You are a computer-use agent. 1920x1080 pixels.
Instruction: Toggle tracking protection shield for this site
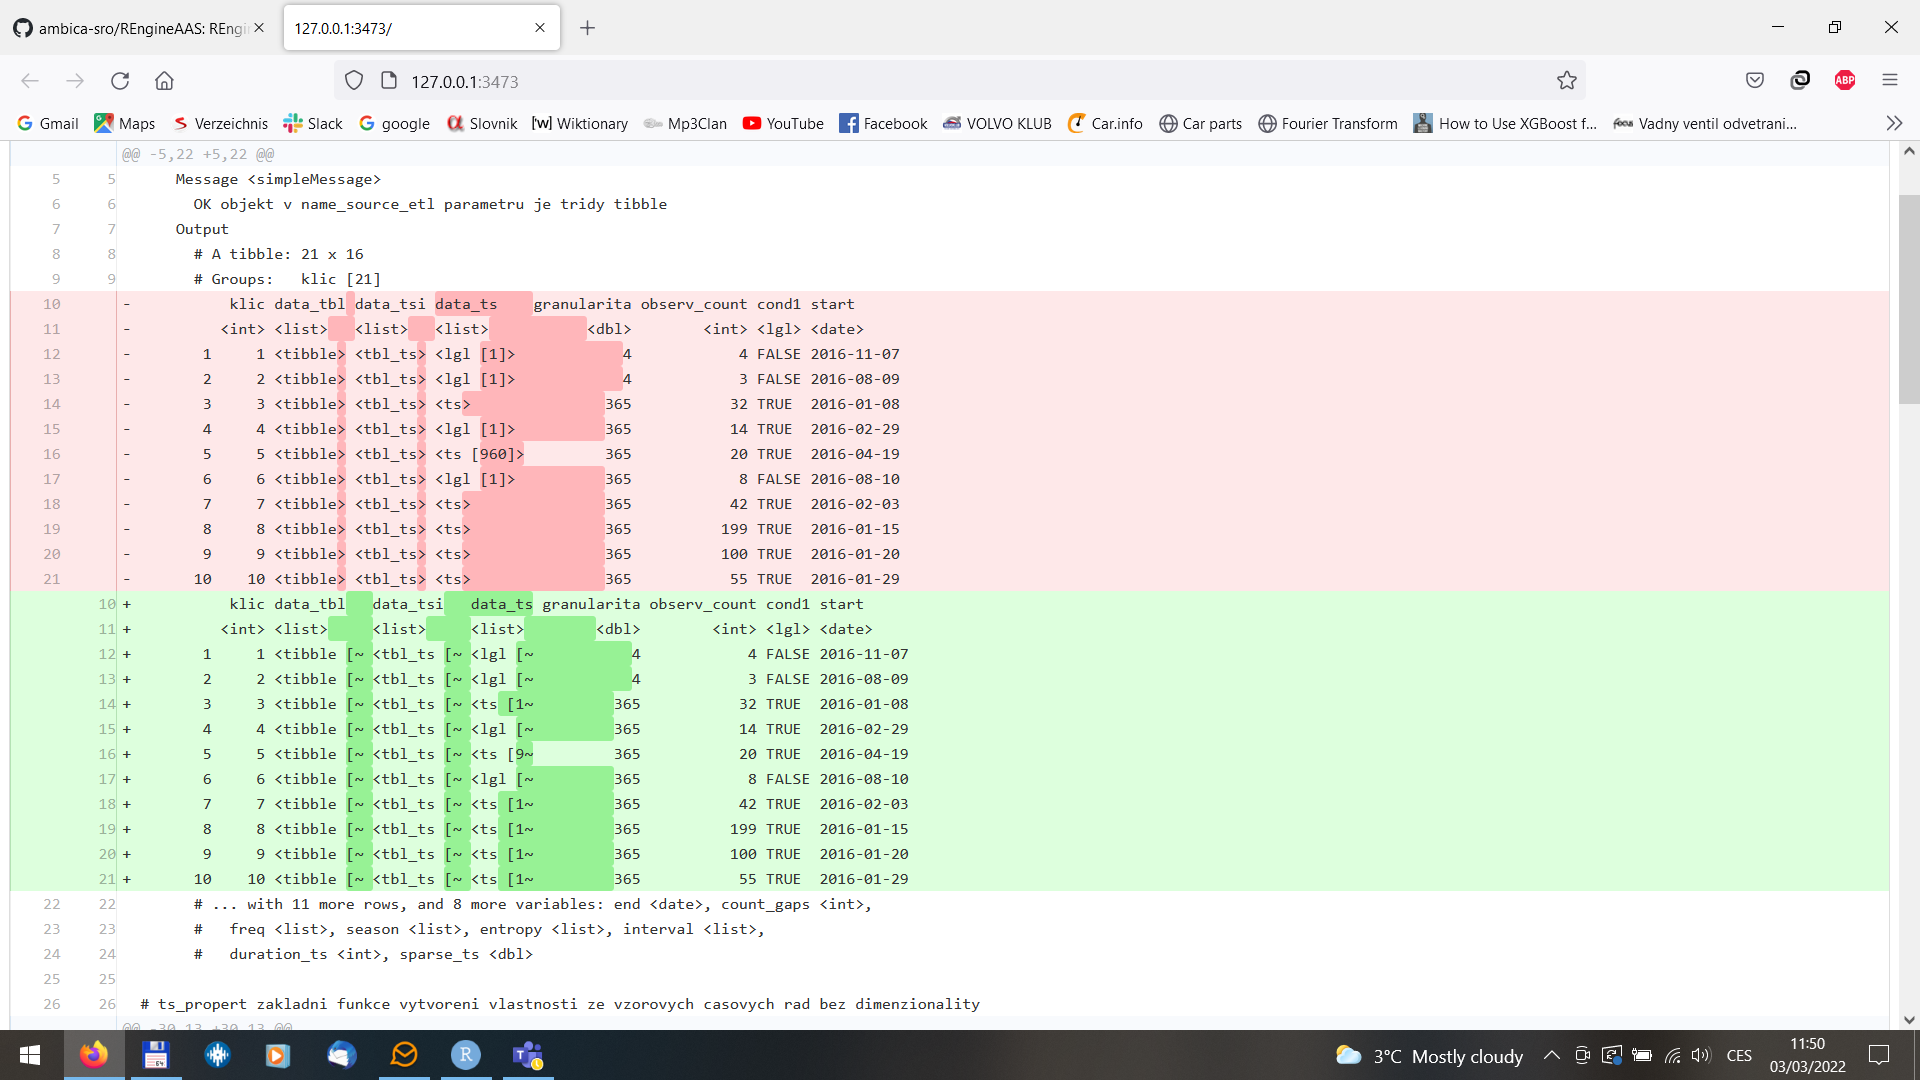(x=353, y=80)
